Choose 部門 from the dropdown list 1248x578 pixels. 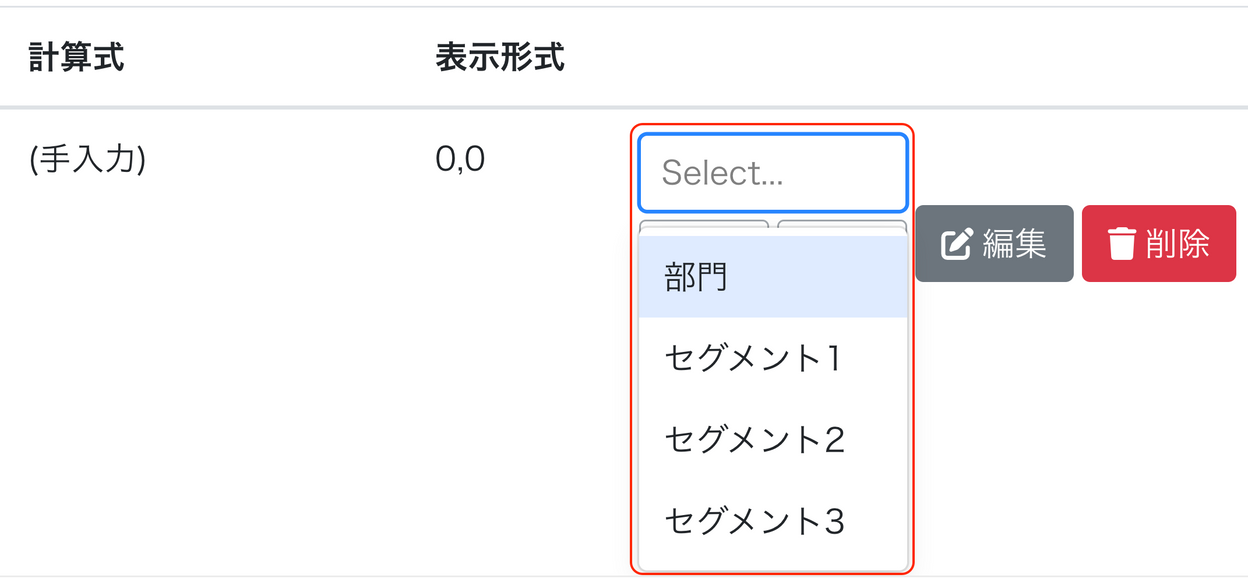point(773,277)
